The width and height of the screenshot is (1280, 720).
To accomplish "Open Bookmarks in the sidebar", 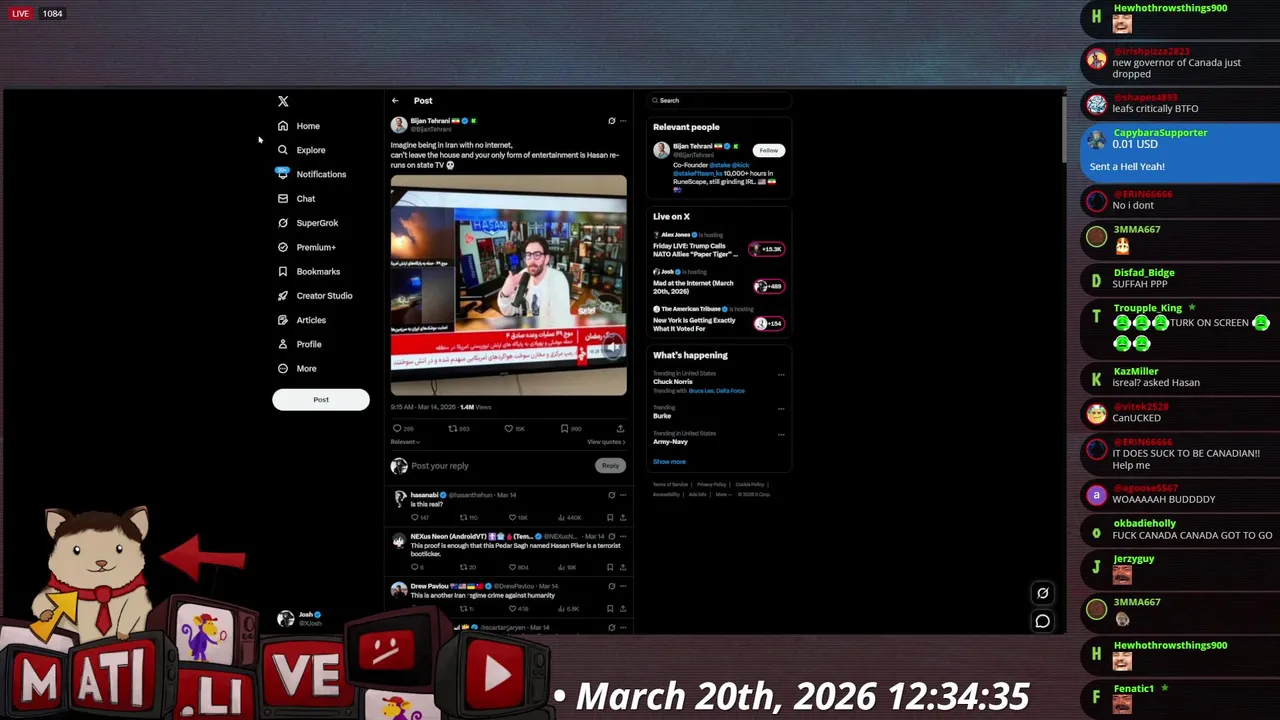I will pyautogui.click(x=309, y=272).
